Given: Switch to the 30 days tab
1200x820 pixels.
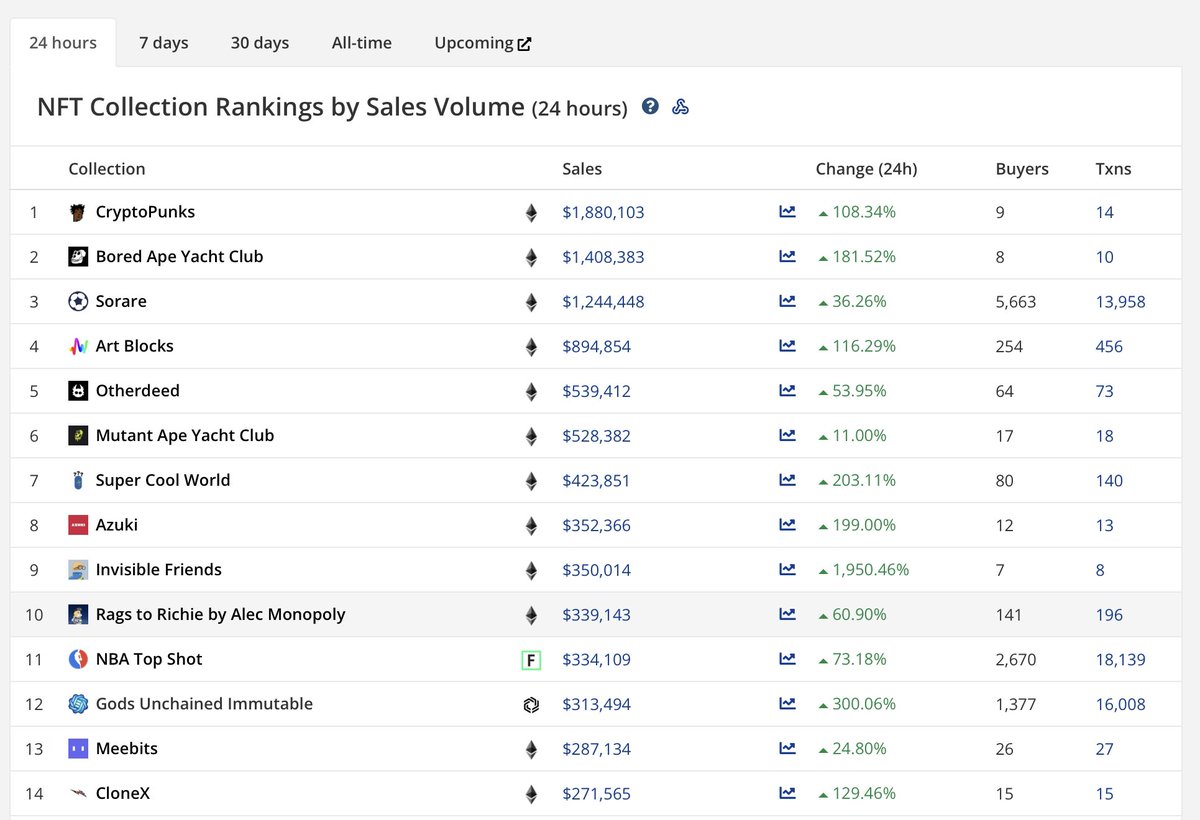Looking at the screenshot, I should pos(259,42).
